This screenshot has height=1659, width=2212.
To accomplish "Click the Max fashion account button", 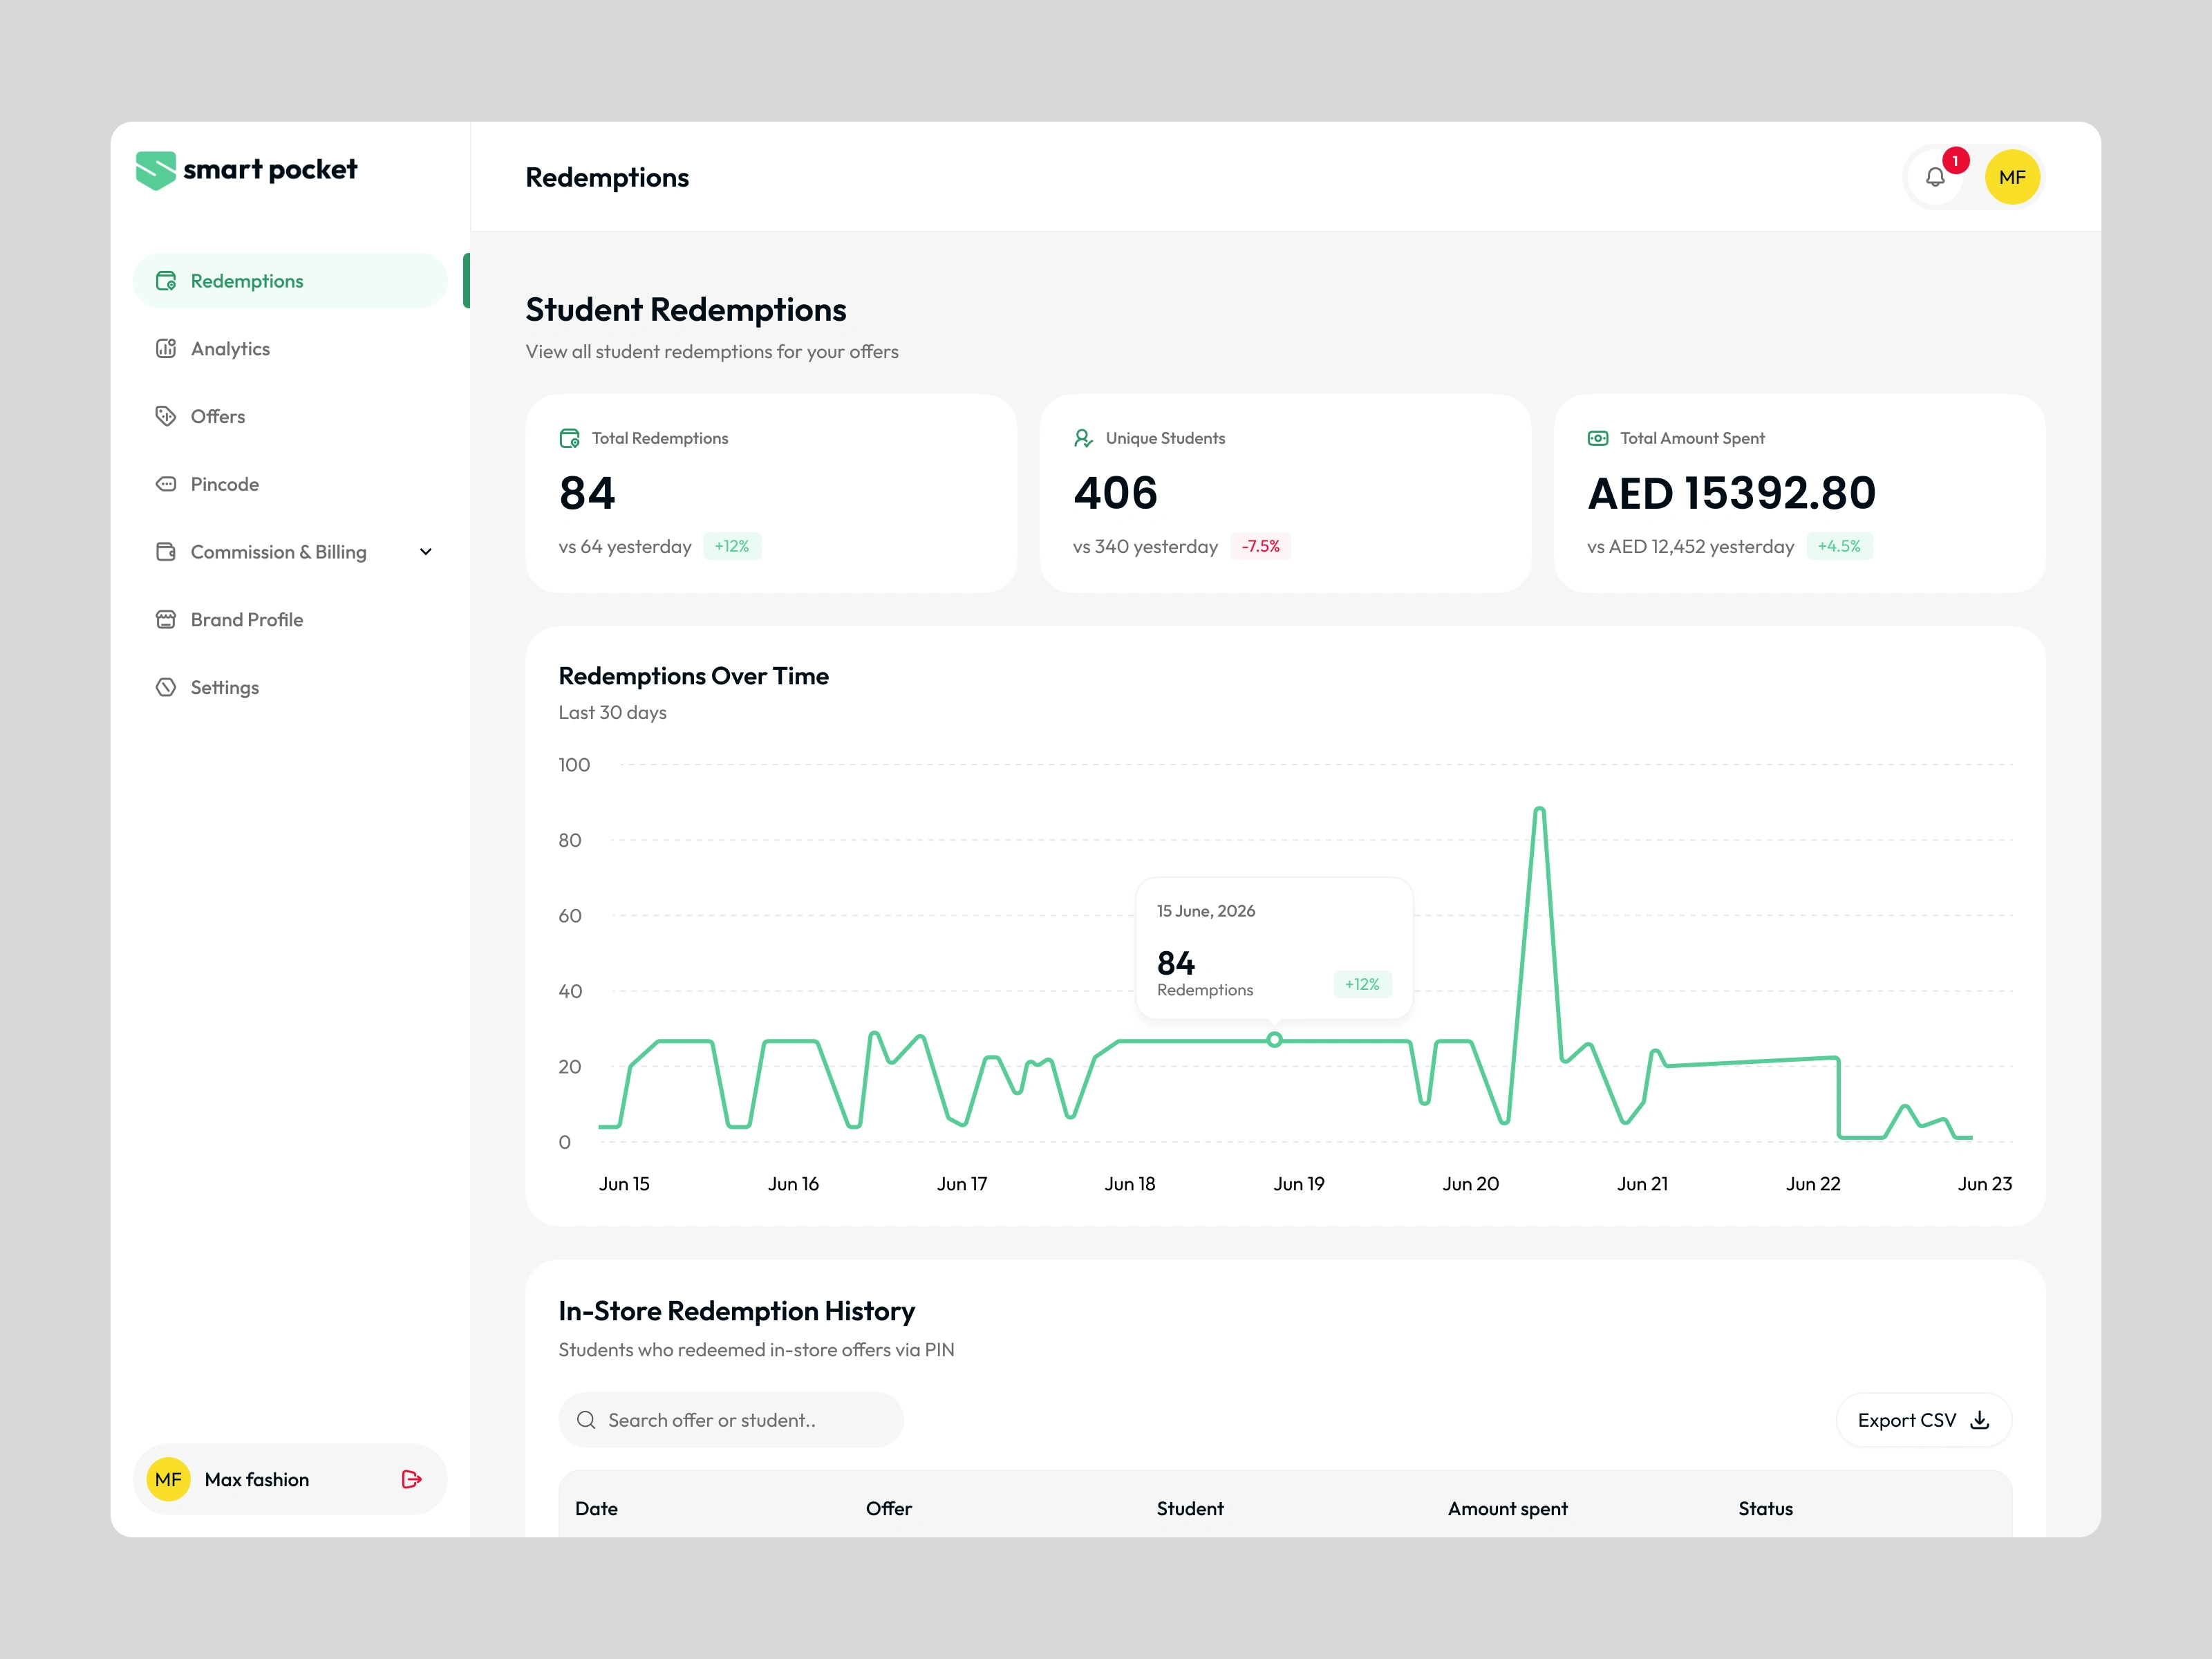I will click(x=290, y=1479).
